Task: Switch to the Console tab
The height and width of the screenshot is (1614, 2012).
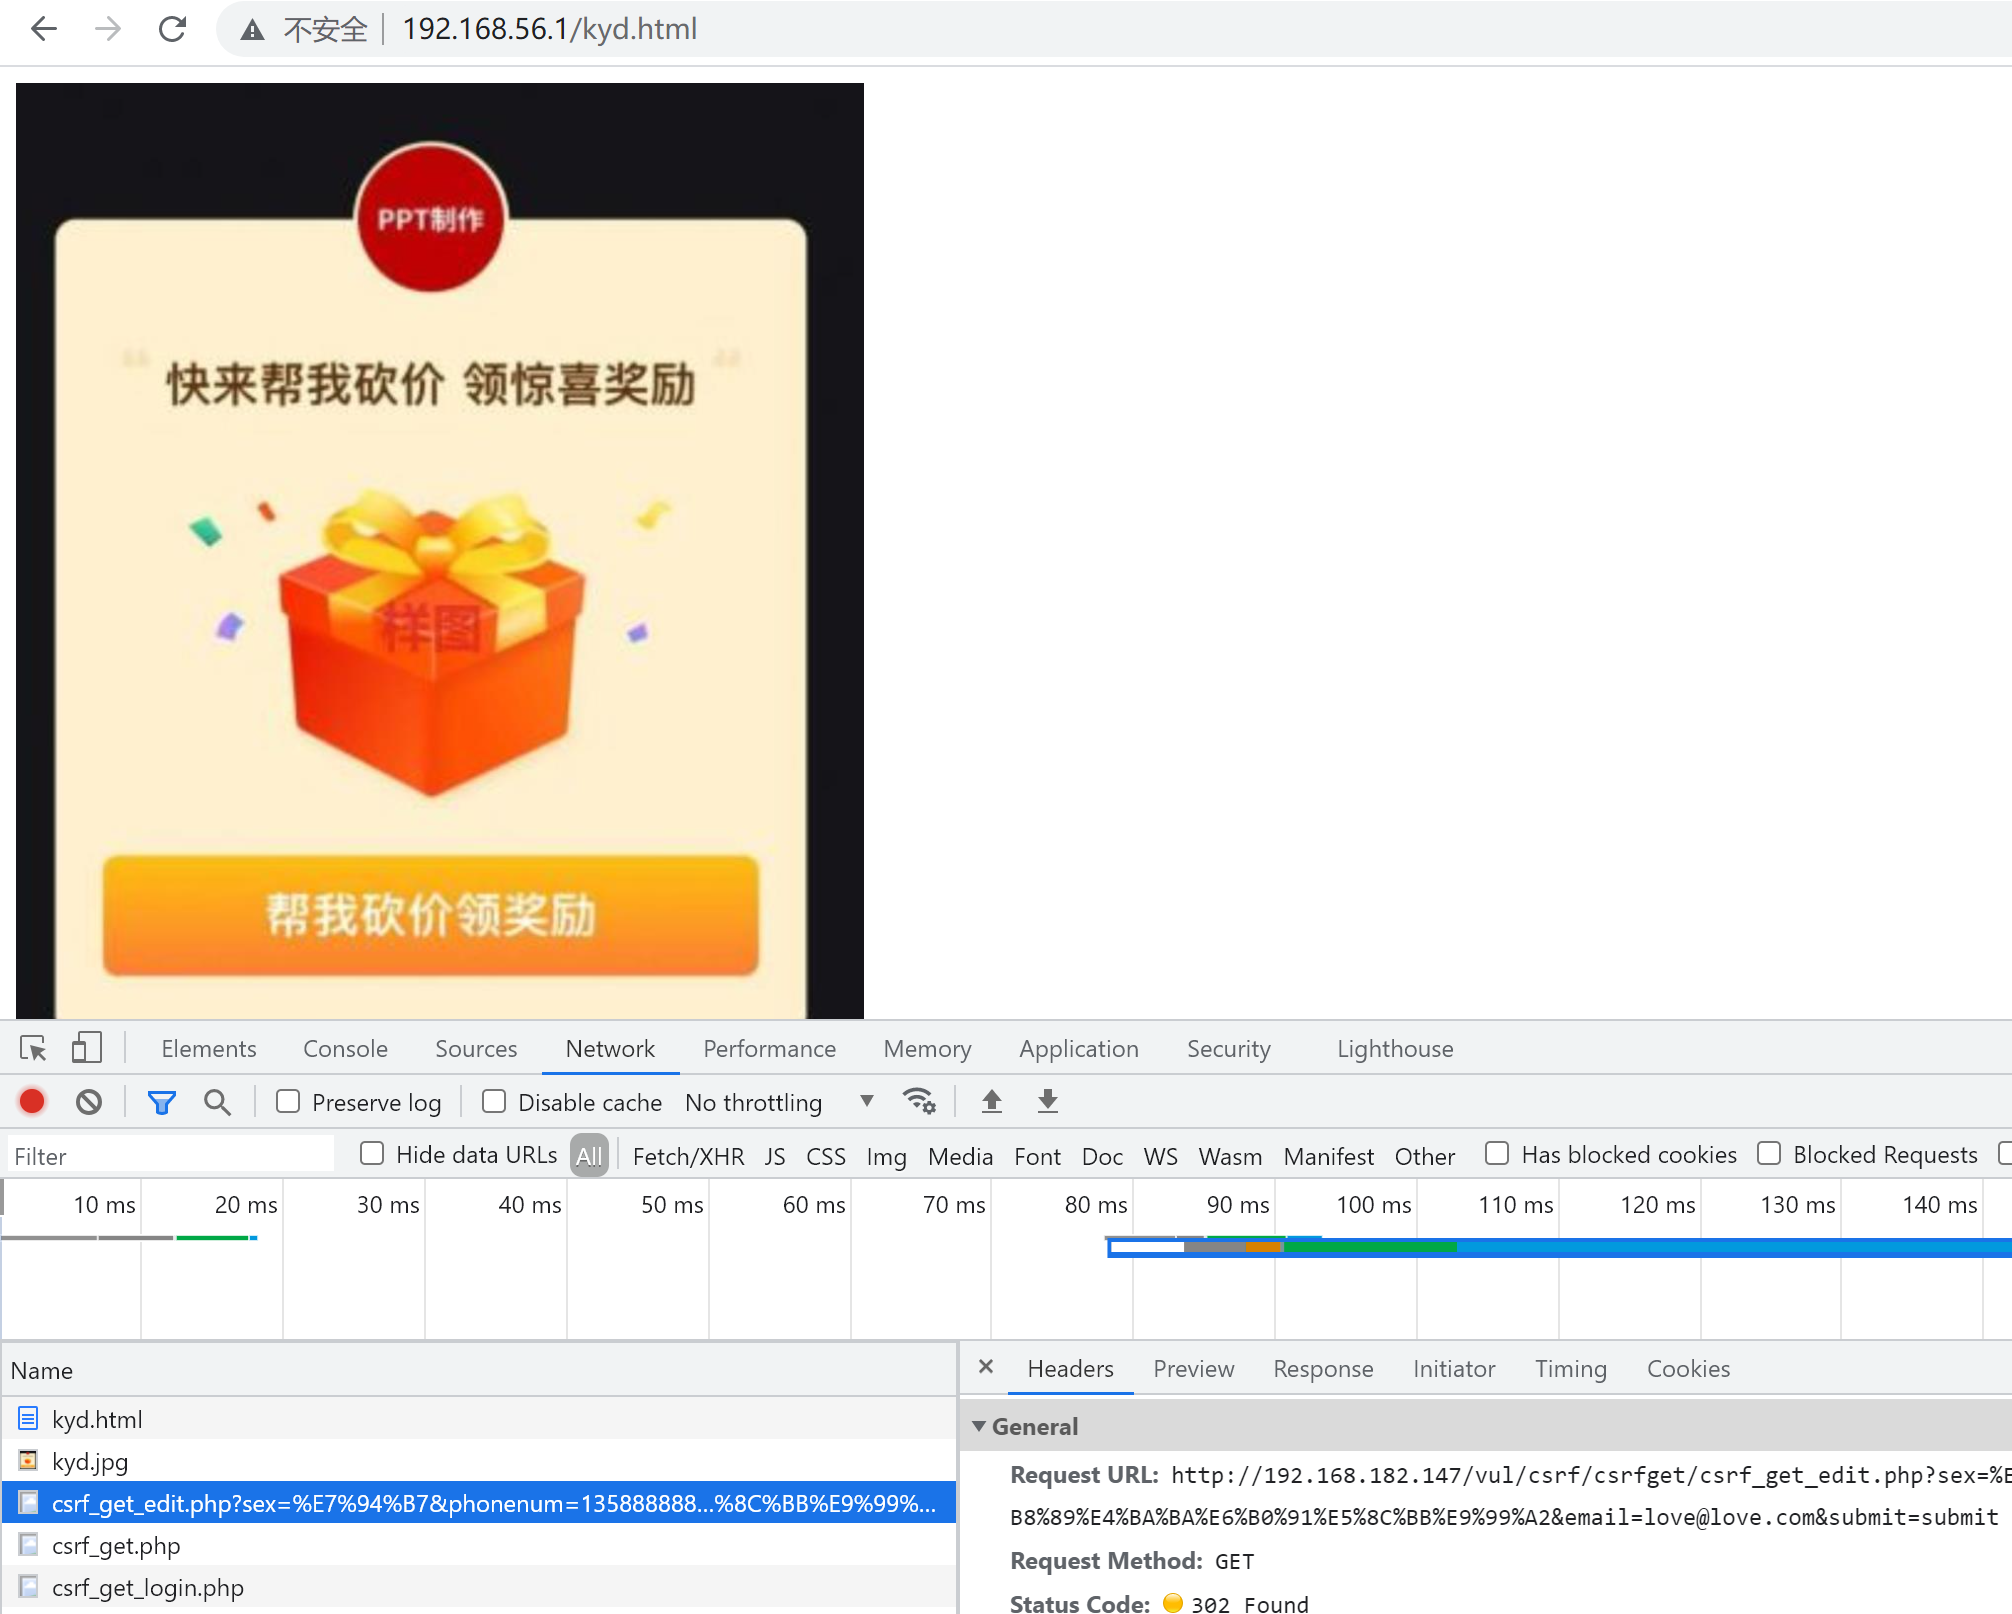Action: click(x=345, y=1048)
